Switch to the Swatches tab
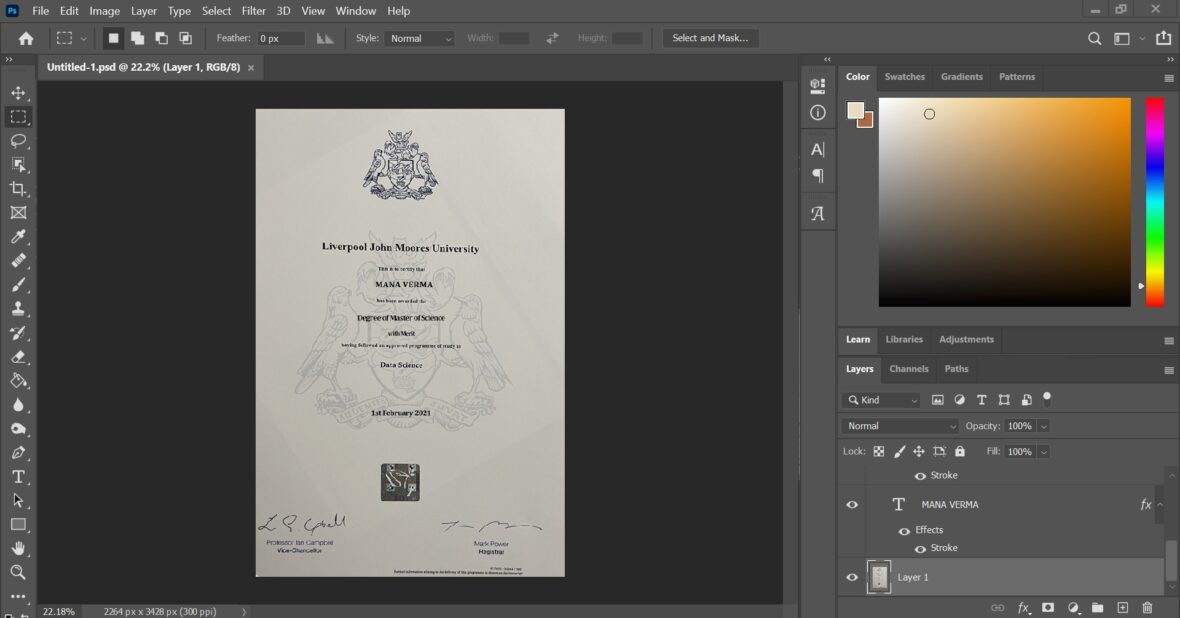This screenshot has width=1180, height=618. [x=905, y=77]
